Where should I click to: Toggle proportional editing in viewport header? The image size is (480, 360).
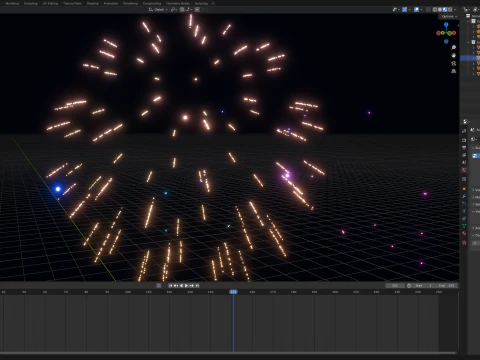coord(197,9)
